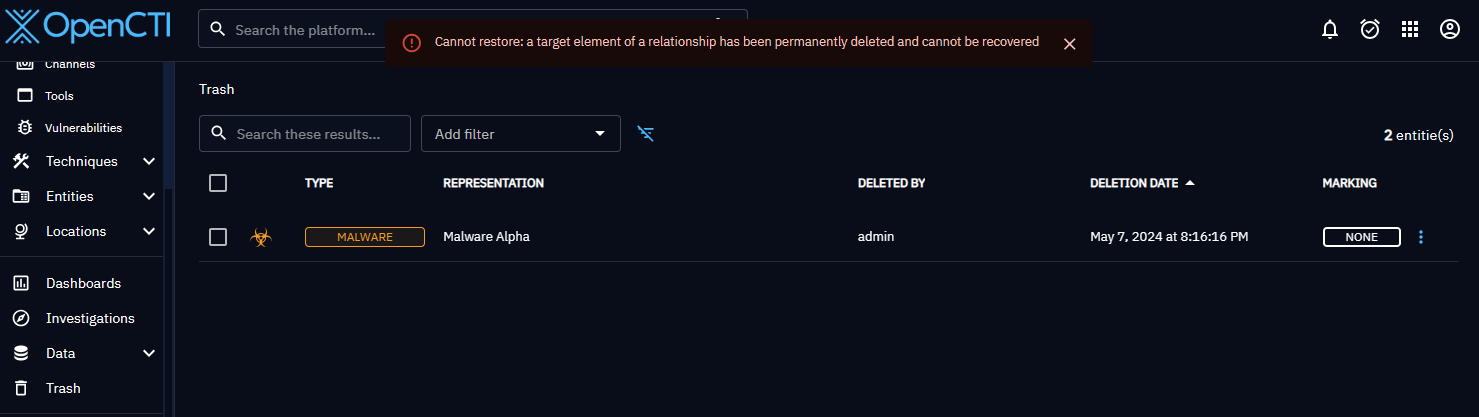Go to Dashboards in sidebar
This screenshot has width=1479, height=417.
pos(83,283)
